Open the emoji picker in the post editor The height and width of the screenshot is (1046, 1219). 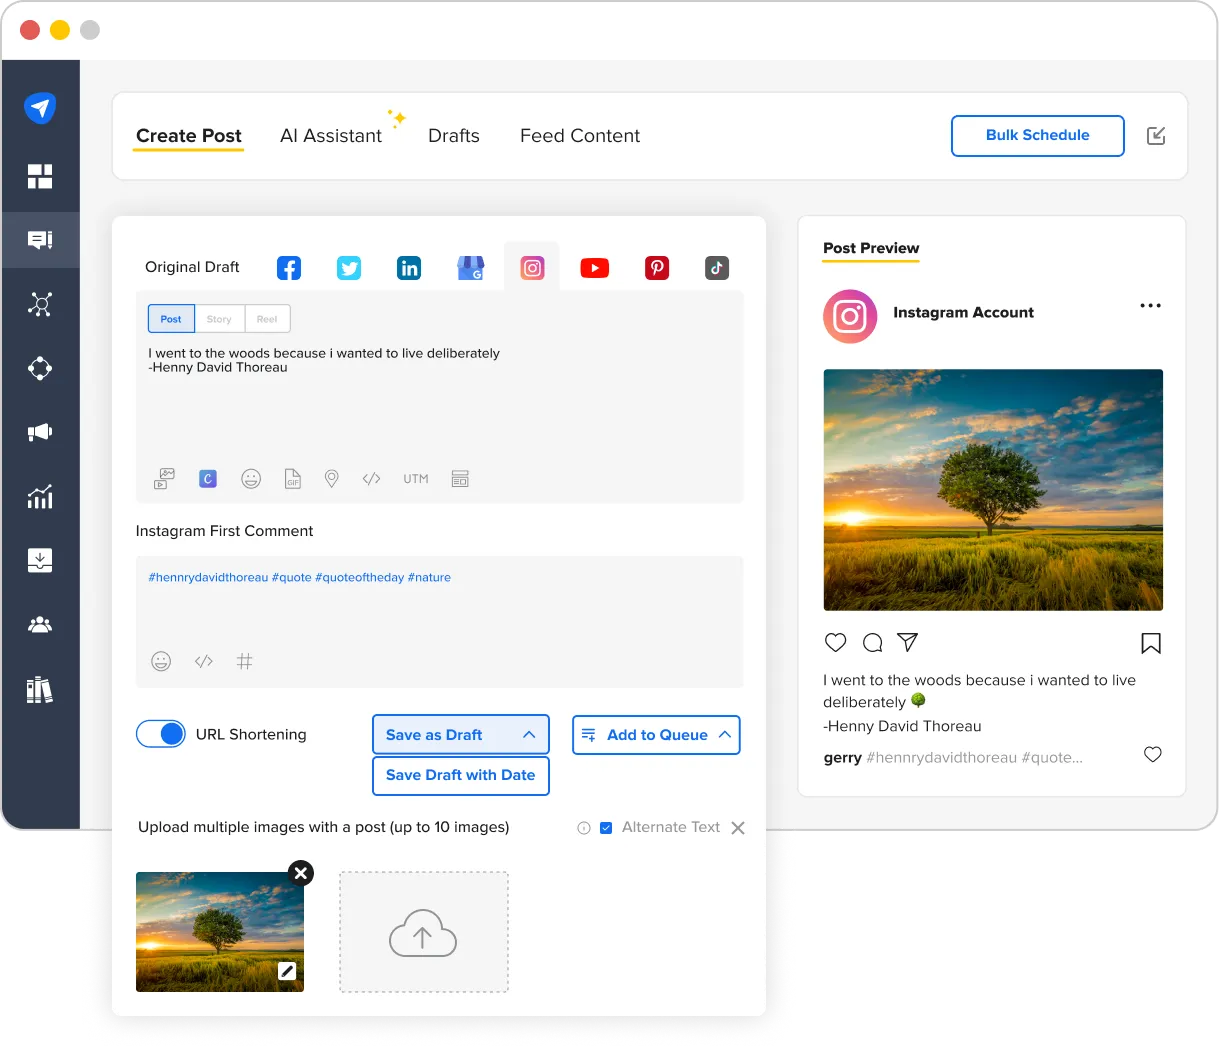251,478
